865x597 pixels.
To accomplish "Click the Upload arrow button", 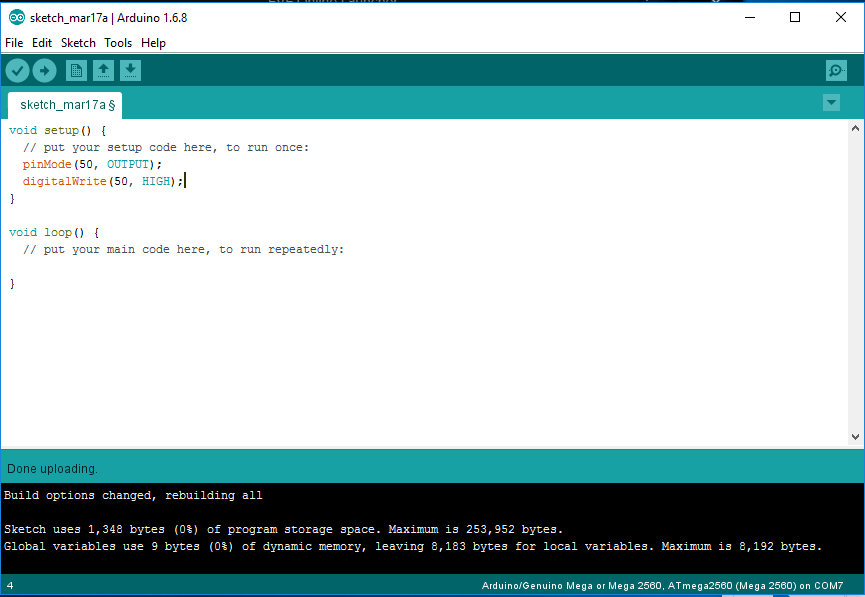I will click(45, 71).
